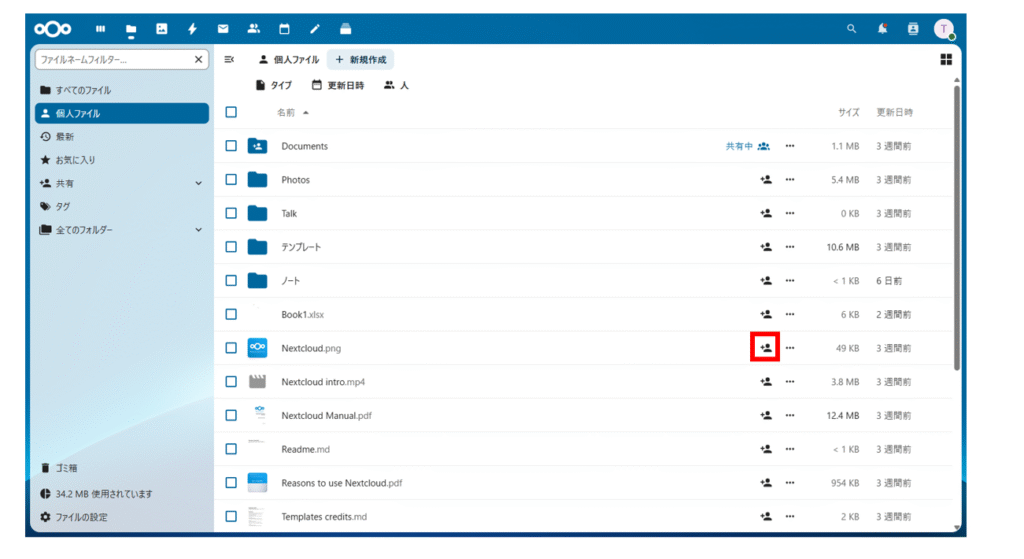Expand 全てのフォルダー tree in sidebar

[198, 230]
